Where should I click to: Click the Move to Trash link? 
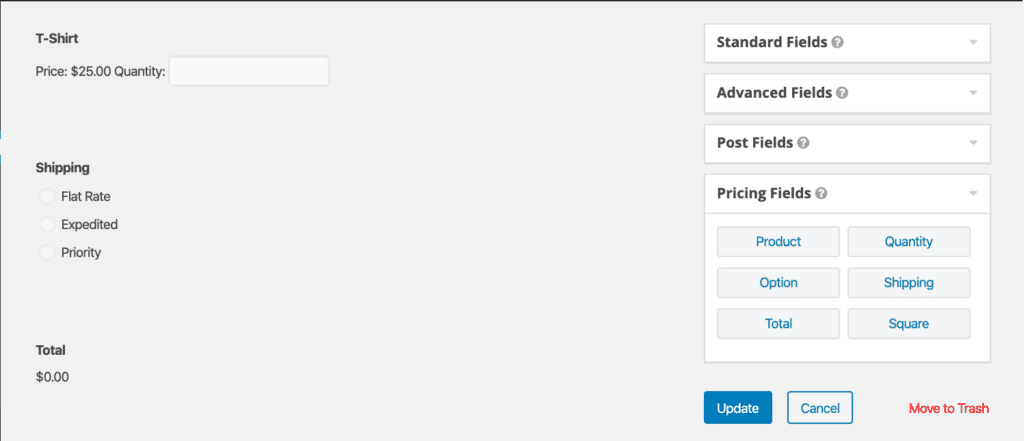949,408
